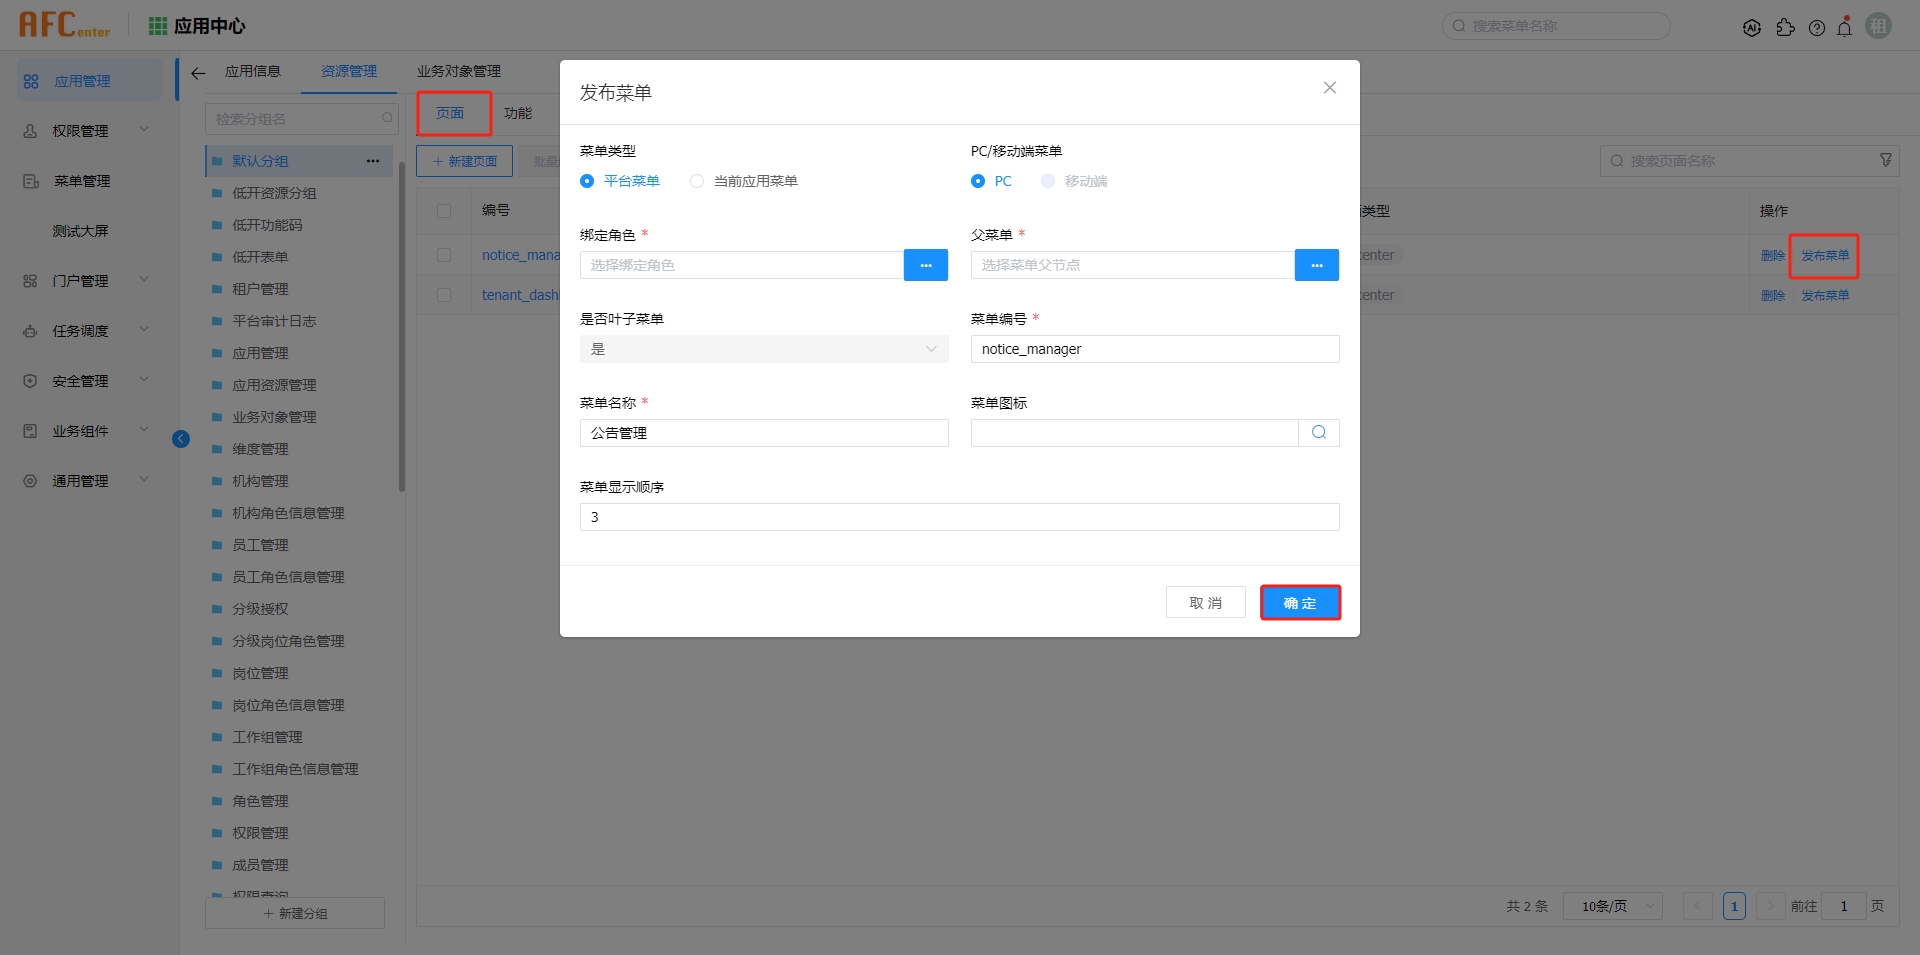The width and height of the screenshot is (1920, 955).
Task: Click the magnifier icon in 菜单图标 field
Action: 1318,432
